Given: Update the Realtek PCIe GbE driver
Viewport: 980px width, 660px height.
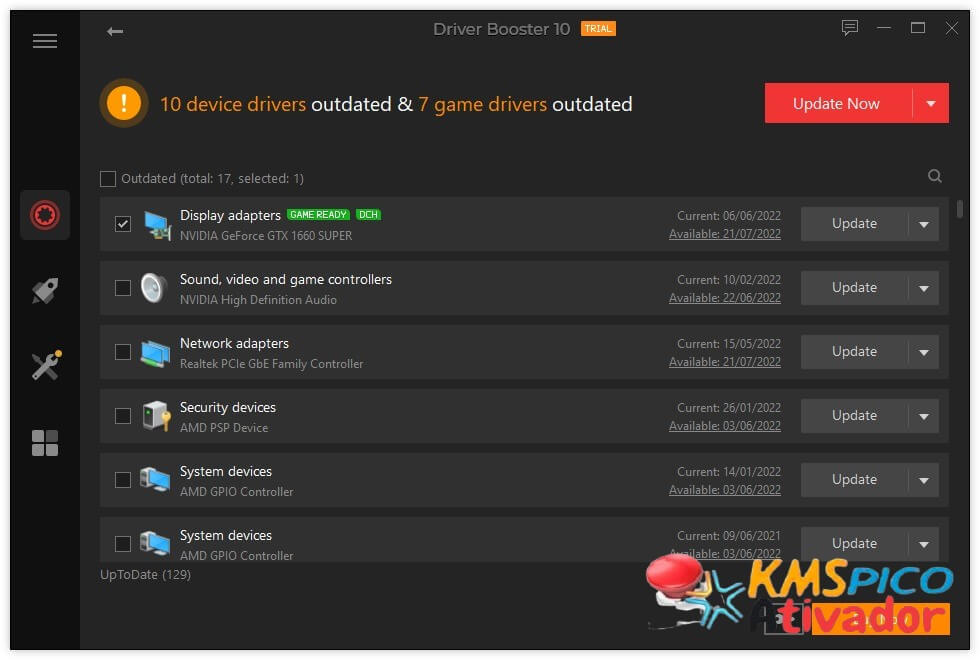Looking at the screenshot, I should [x=854, y=352].
